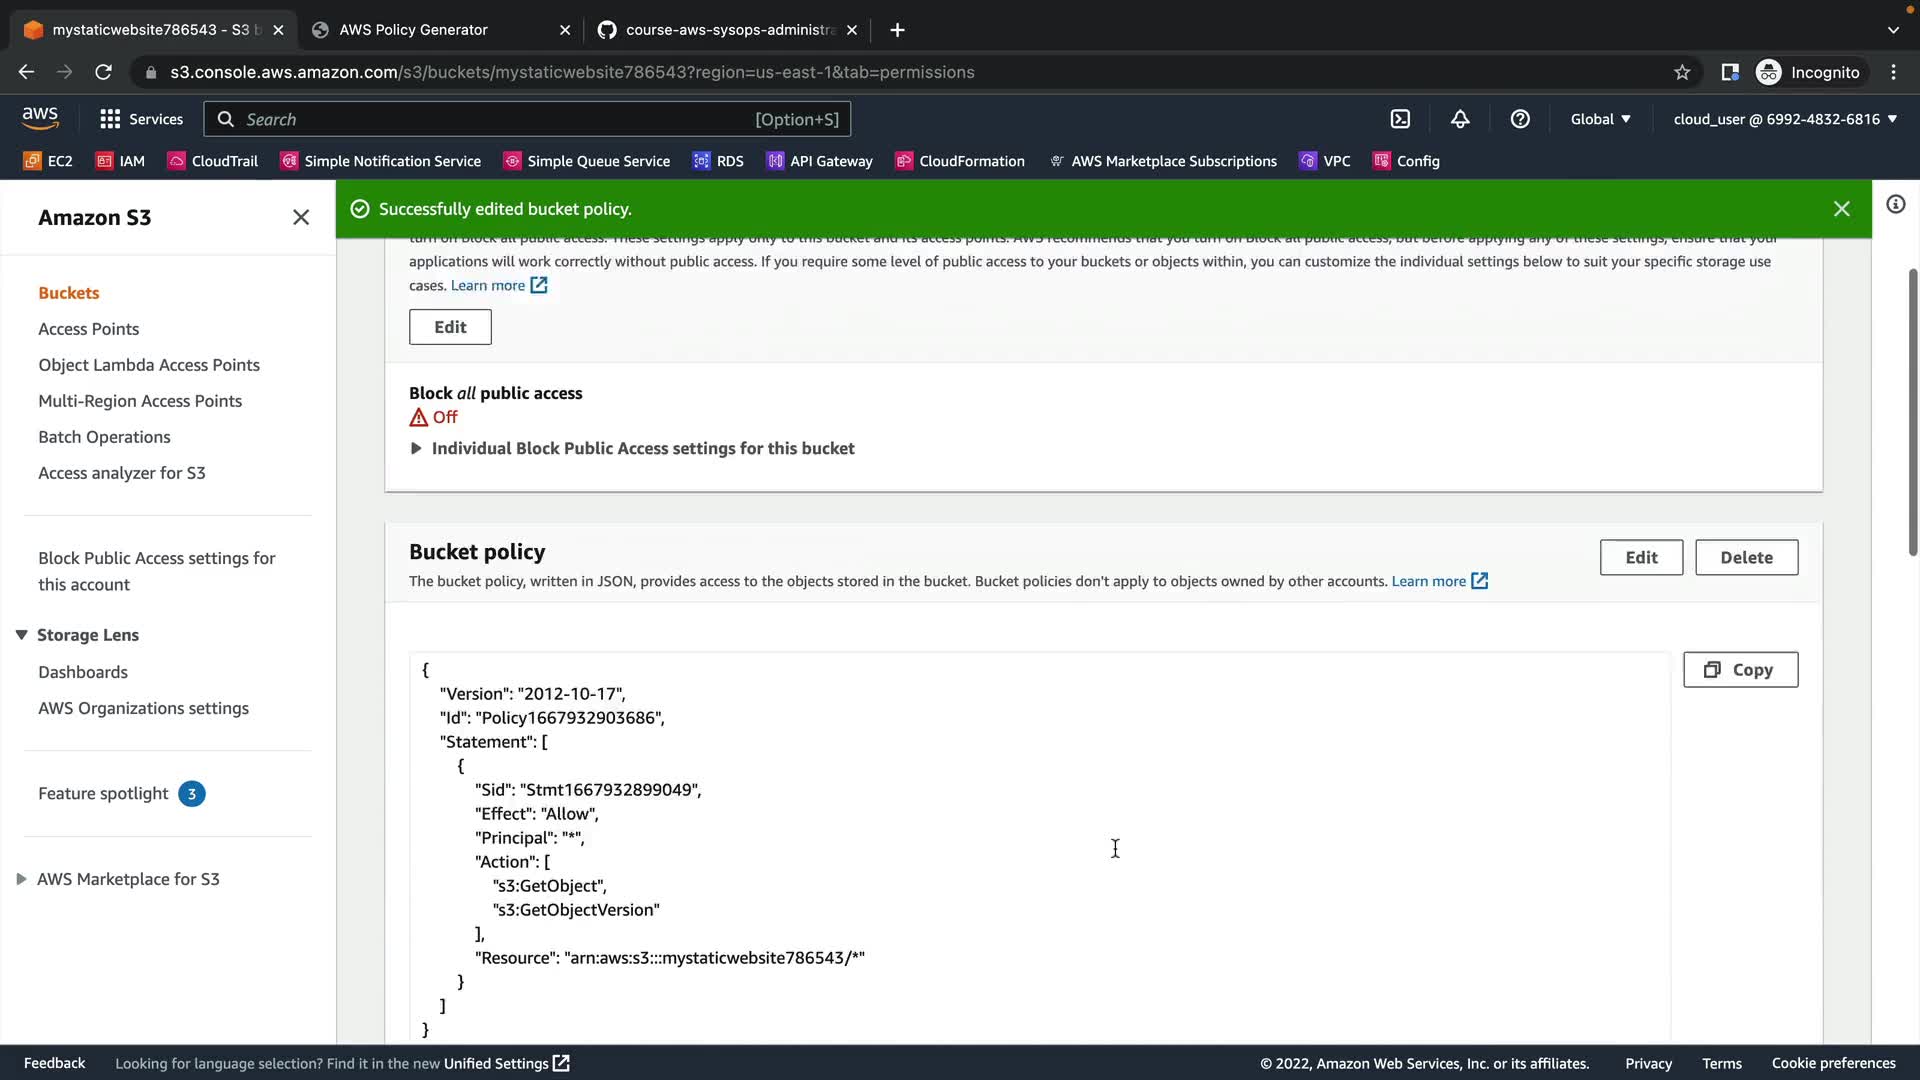Click the AWS logo home icon

(40, 118)
